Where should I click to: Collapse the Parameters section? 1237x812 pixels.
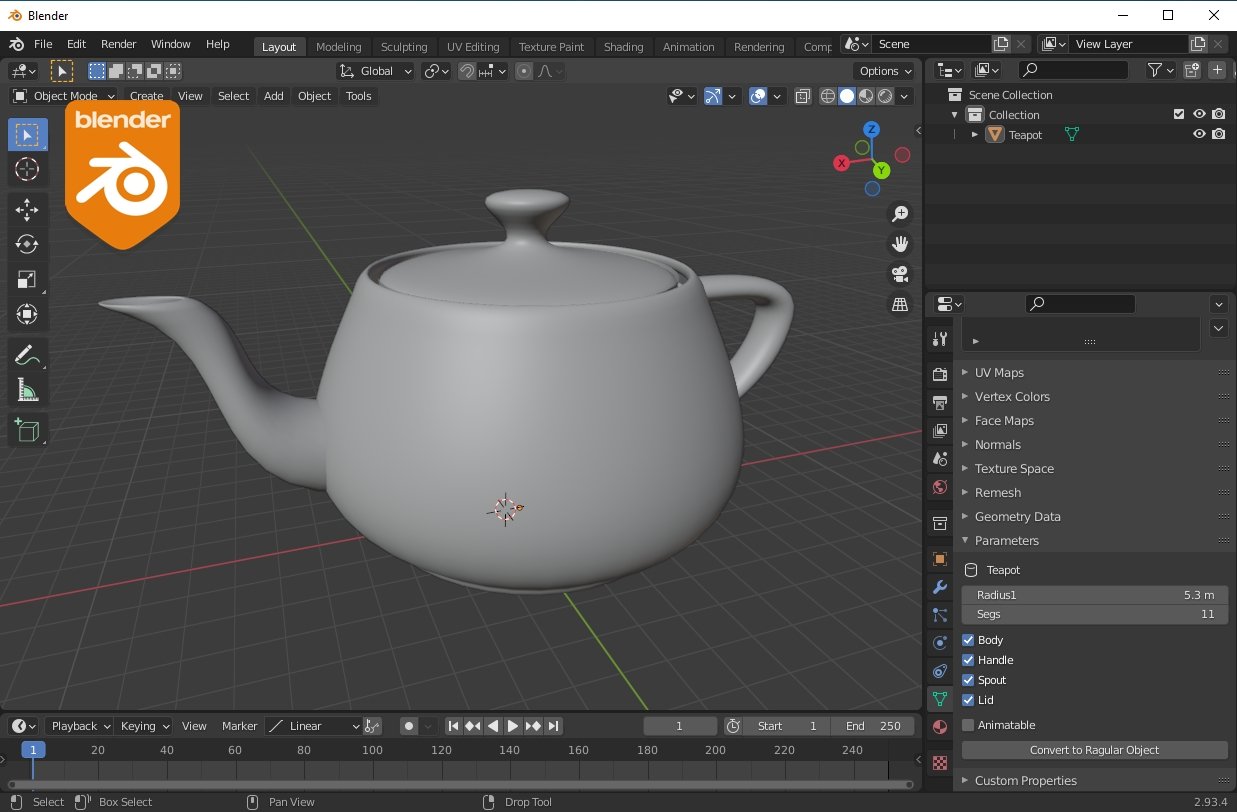tap(1006, 540)
